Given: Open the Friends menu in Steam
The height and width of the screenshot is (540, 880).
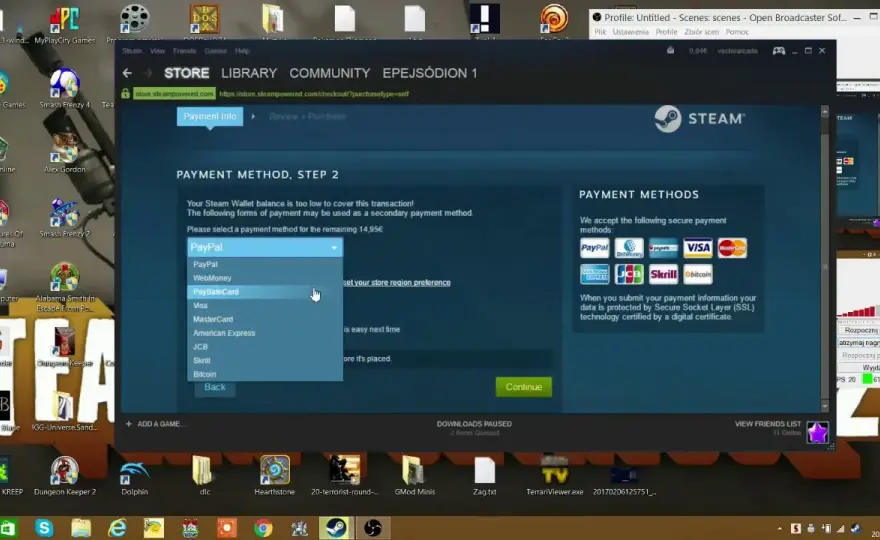Looking at the screenshot, I should click(x=185, y=51).
